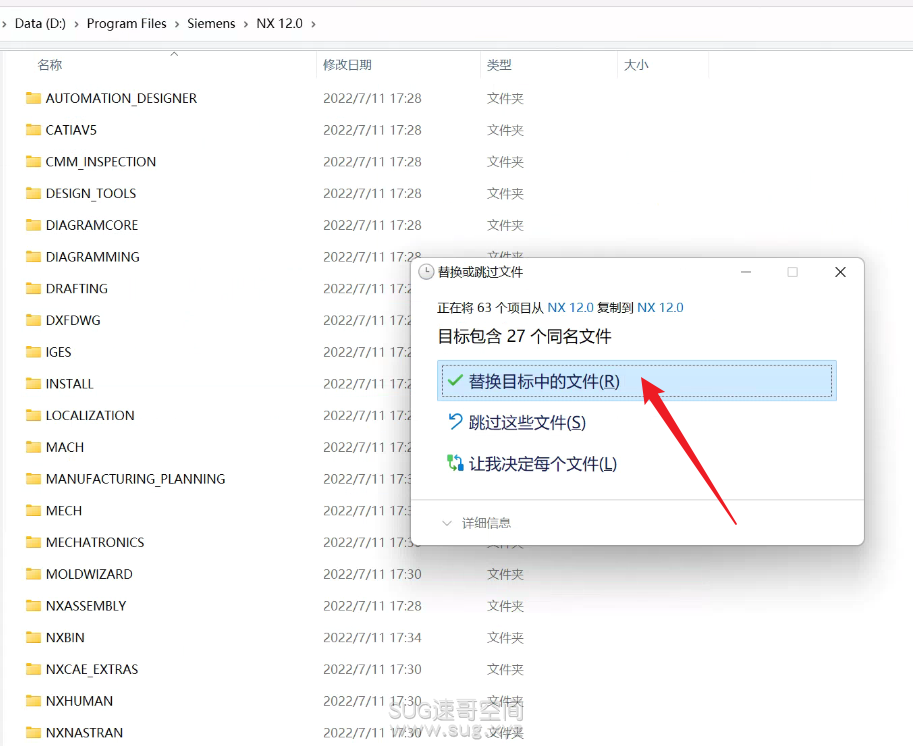Click the MACH folder icon
Image resolution: width=913 pixels, height=746 pixels.
pos(33,447)
